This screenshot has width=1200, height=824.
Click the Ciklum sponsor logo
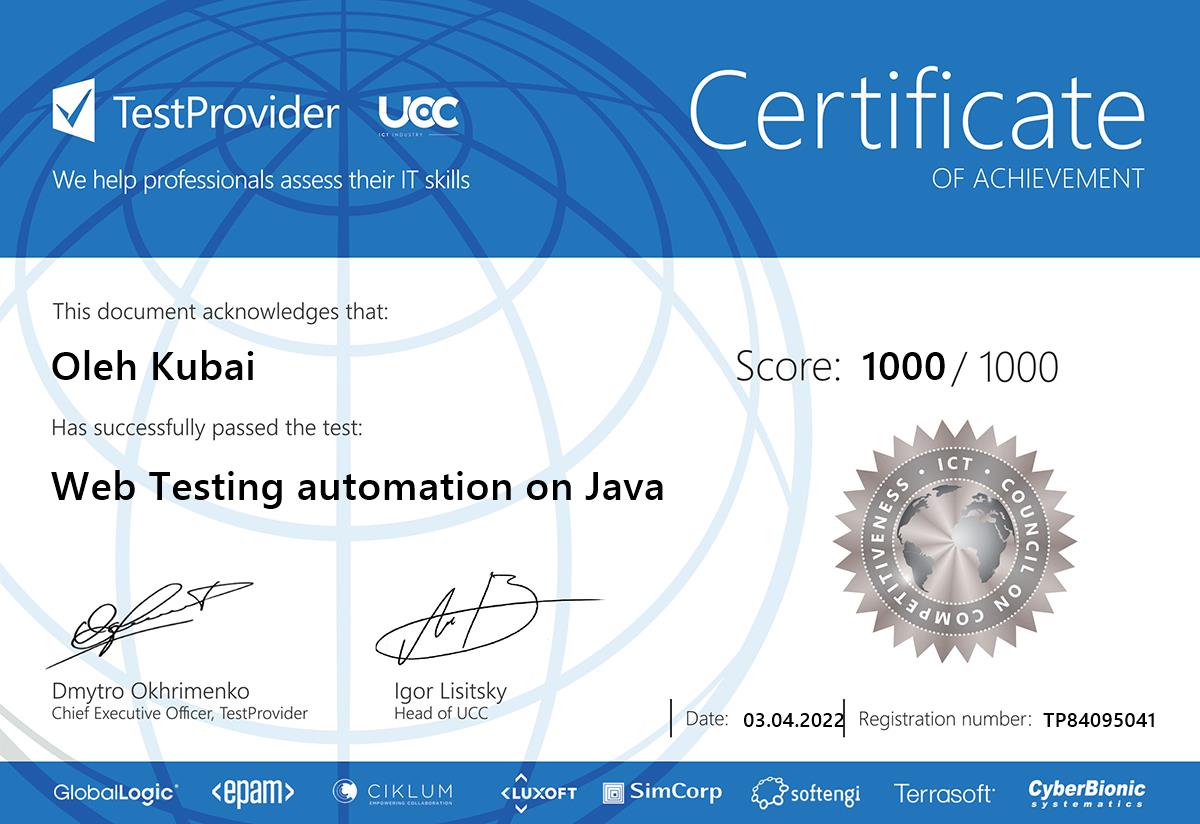point(393,793)
